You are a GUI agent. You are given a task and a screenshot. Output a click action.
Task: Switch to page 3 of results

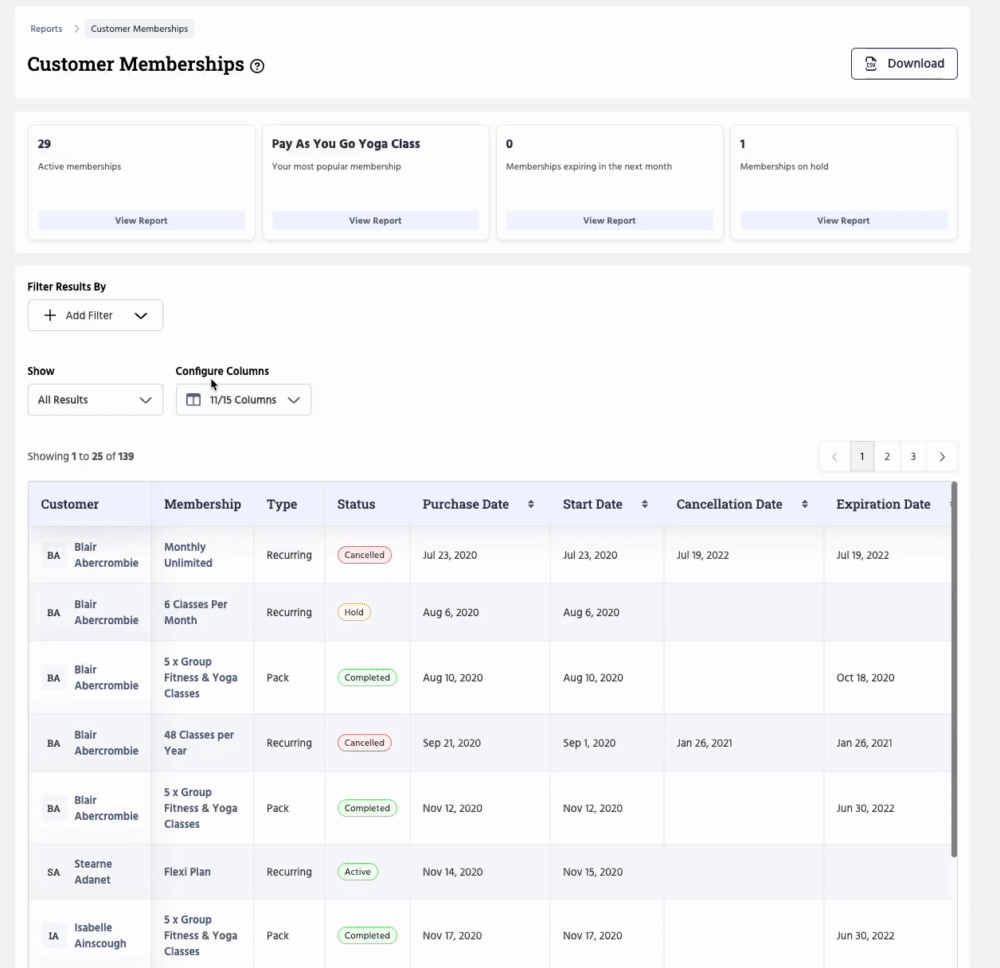(913, 457)
